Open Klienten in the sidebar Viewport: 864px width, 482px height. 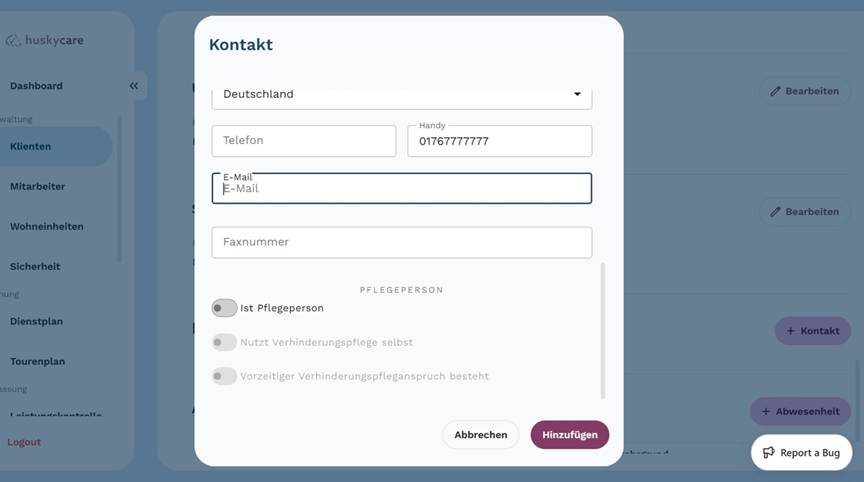(30, 146)
